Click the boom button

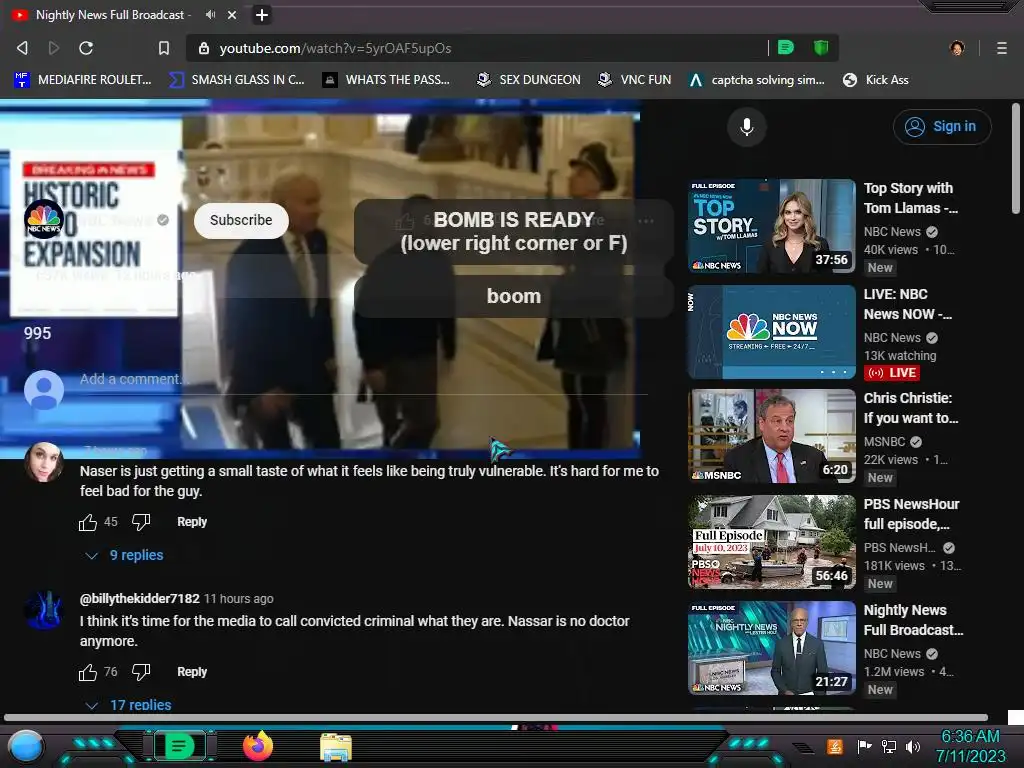[x=514, y=296]
